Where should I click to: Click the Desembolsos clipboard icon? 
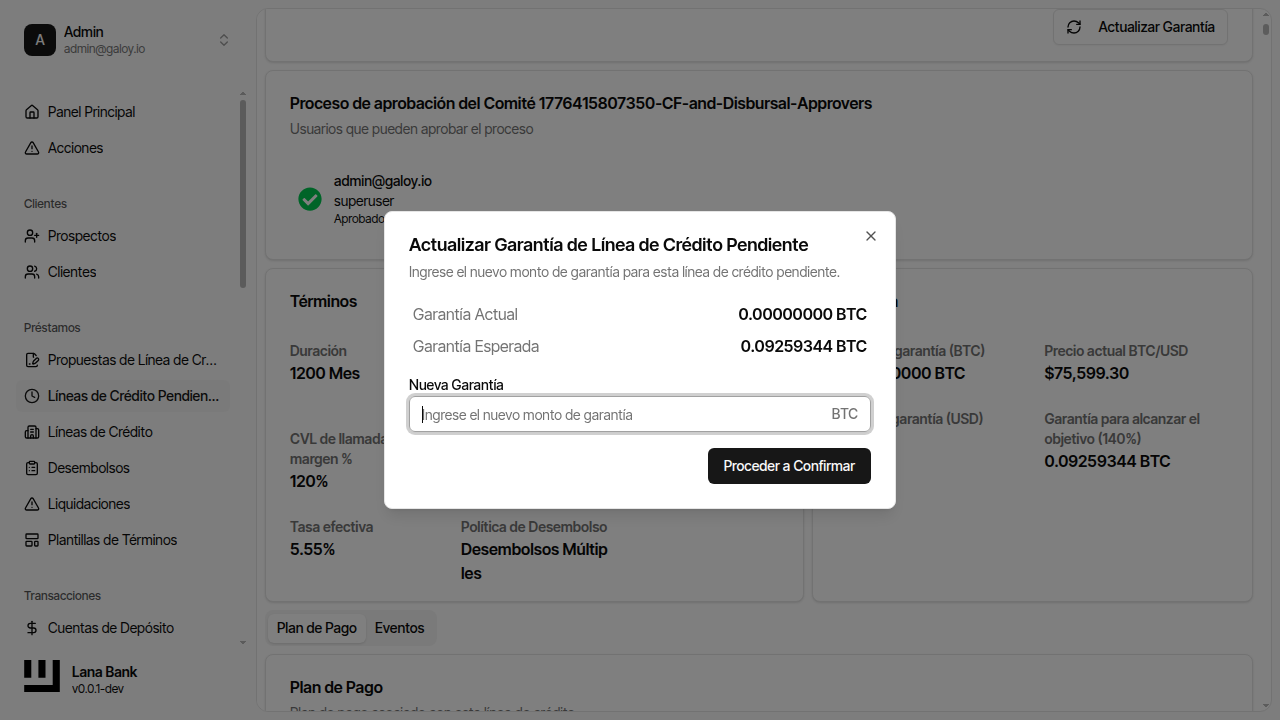[32, 468]
